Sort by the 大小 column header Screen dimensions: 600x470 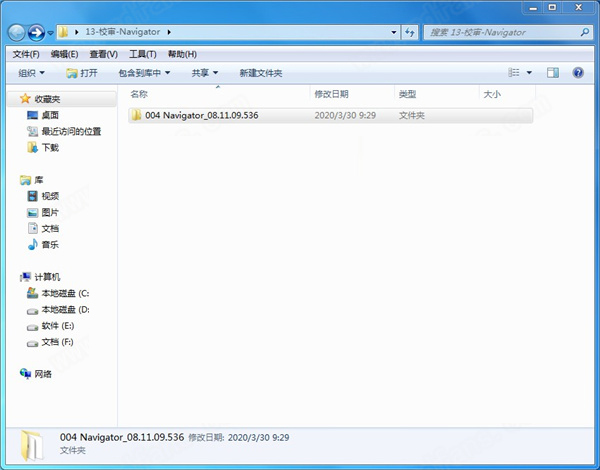point(492,94)
